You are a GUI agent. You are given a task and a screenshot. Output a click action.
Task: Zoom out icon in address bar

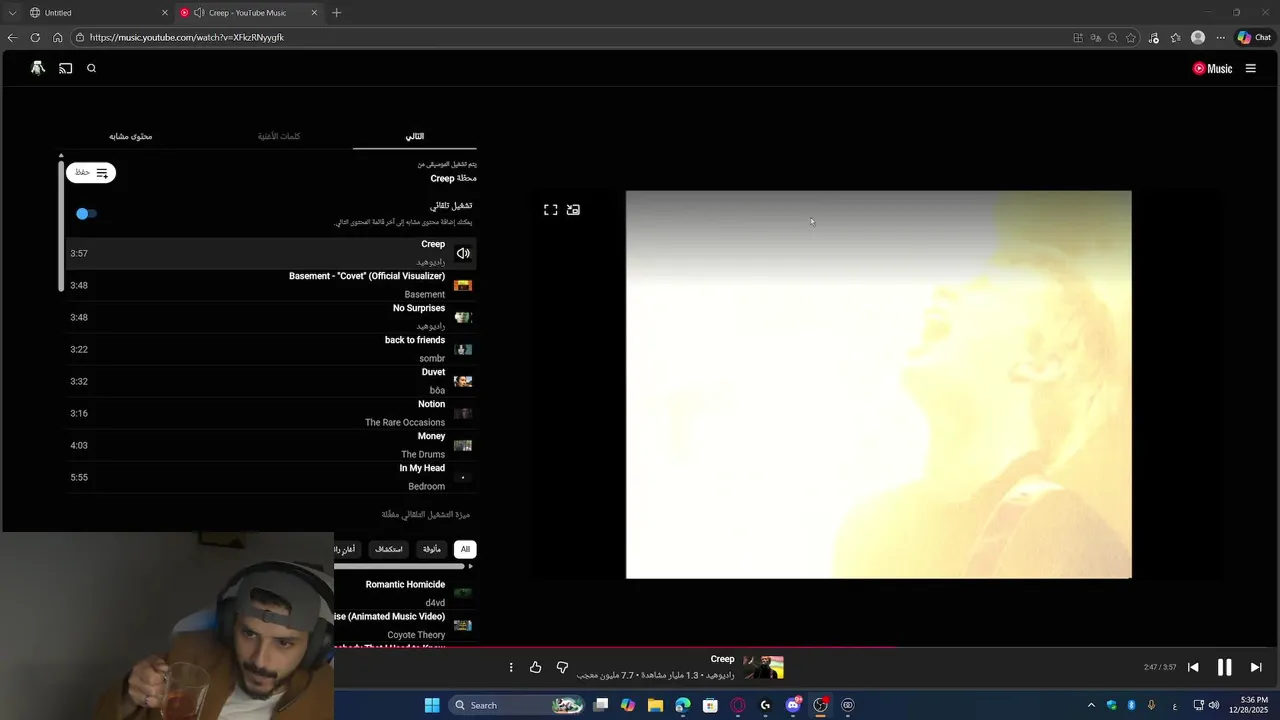tap(1113, 37)
